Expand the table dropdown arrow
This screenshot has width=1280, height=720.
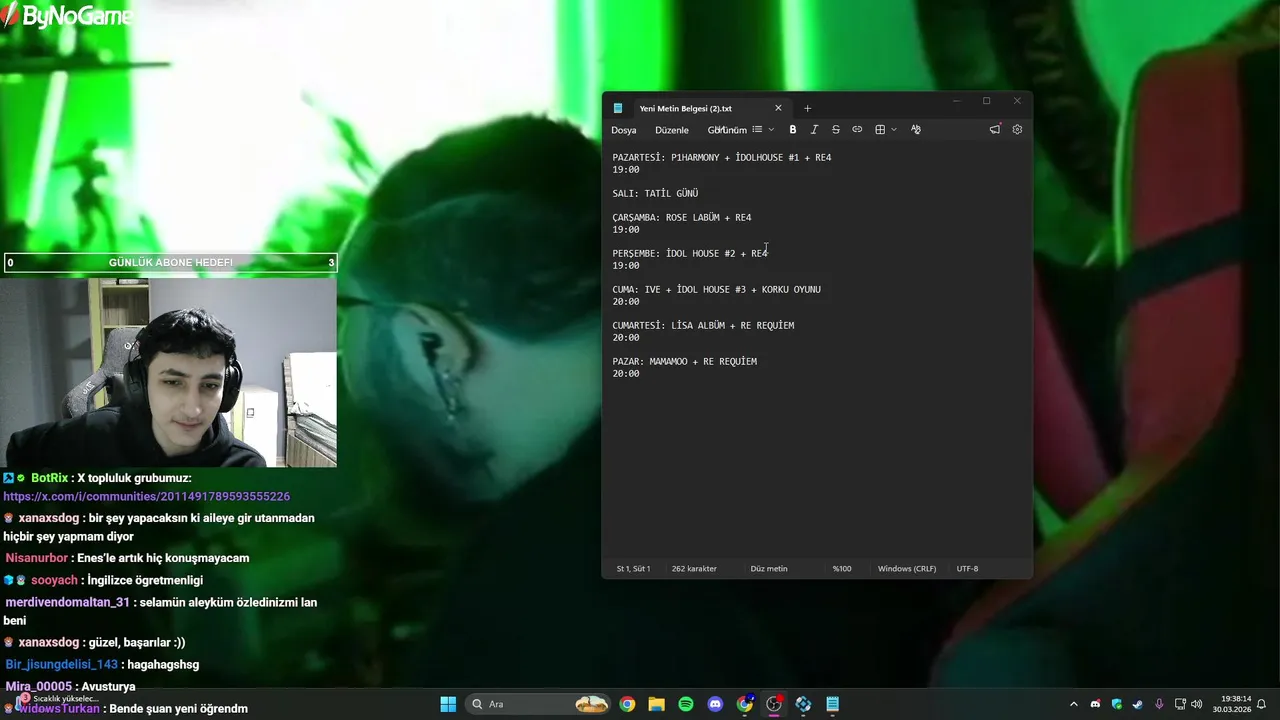894,130
